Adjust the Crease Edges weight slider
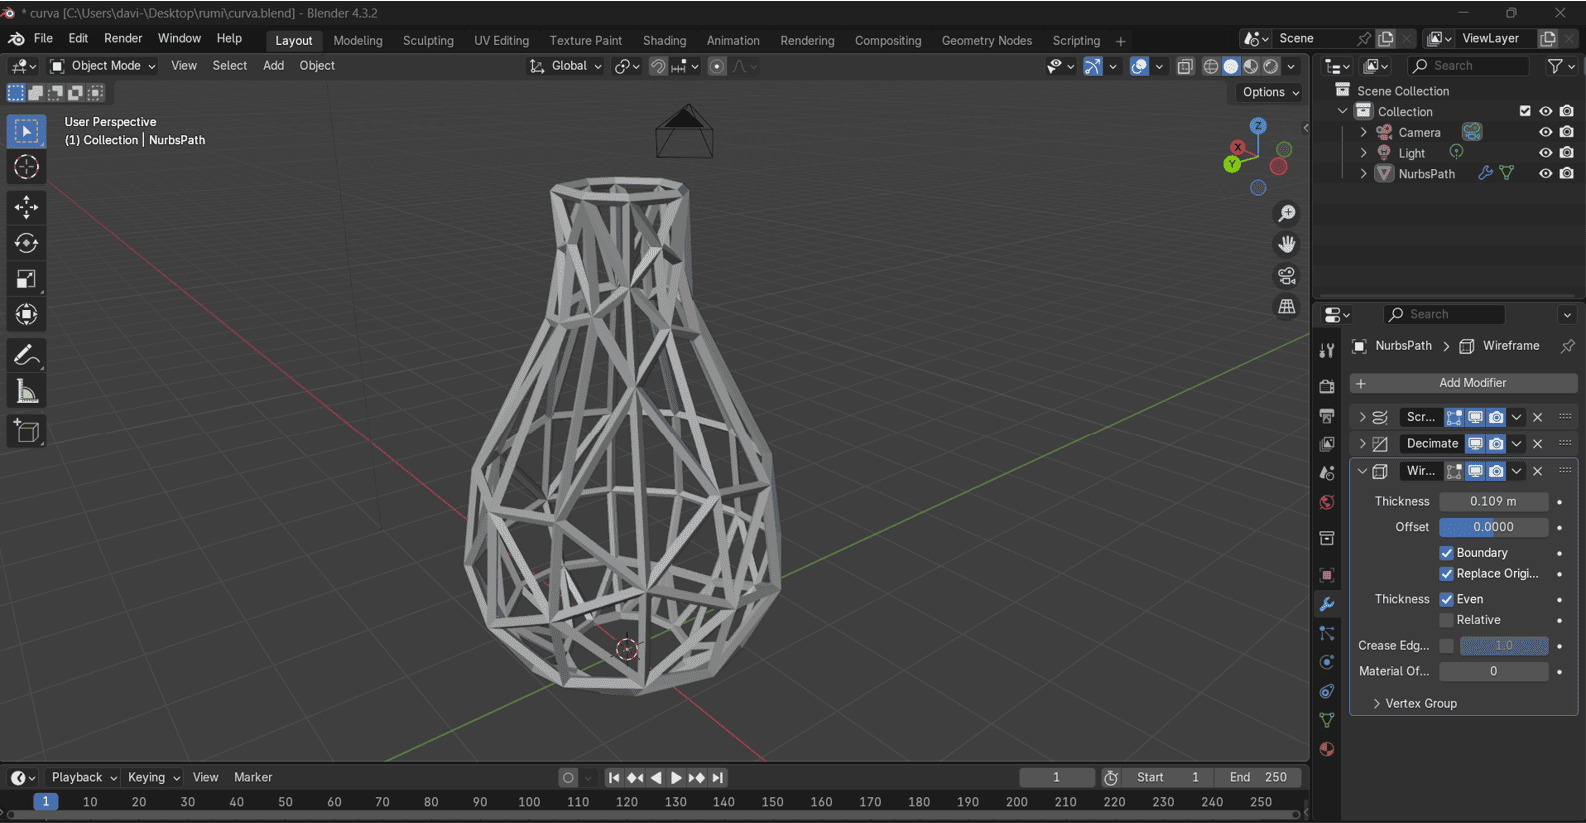1586x823 pixels. (1504, 646)
